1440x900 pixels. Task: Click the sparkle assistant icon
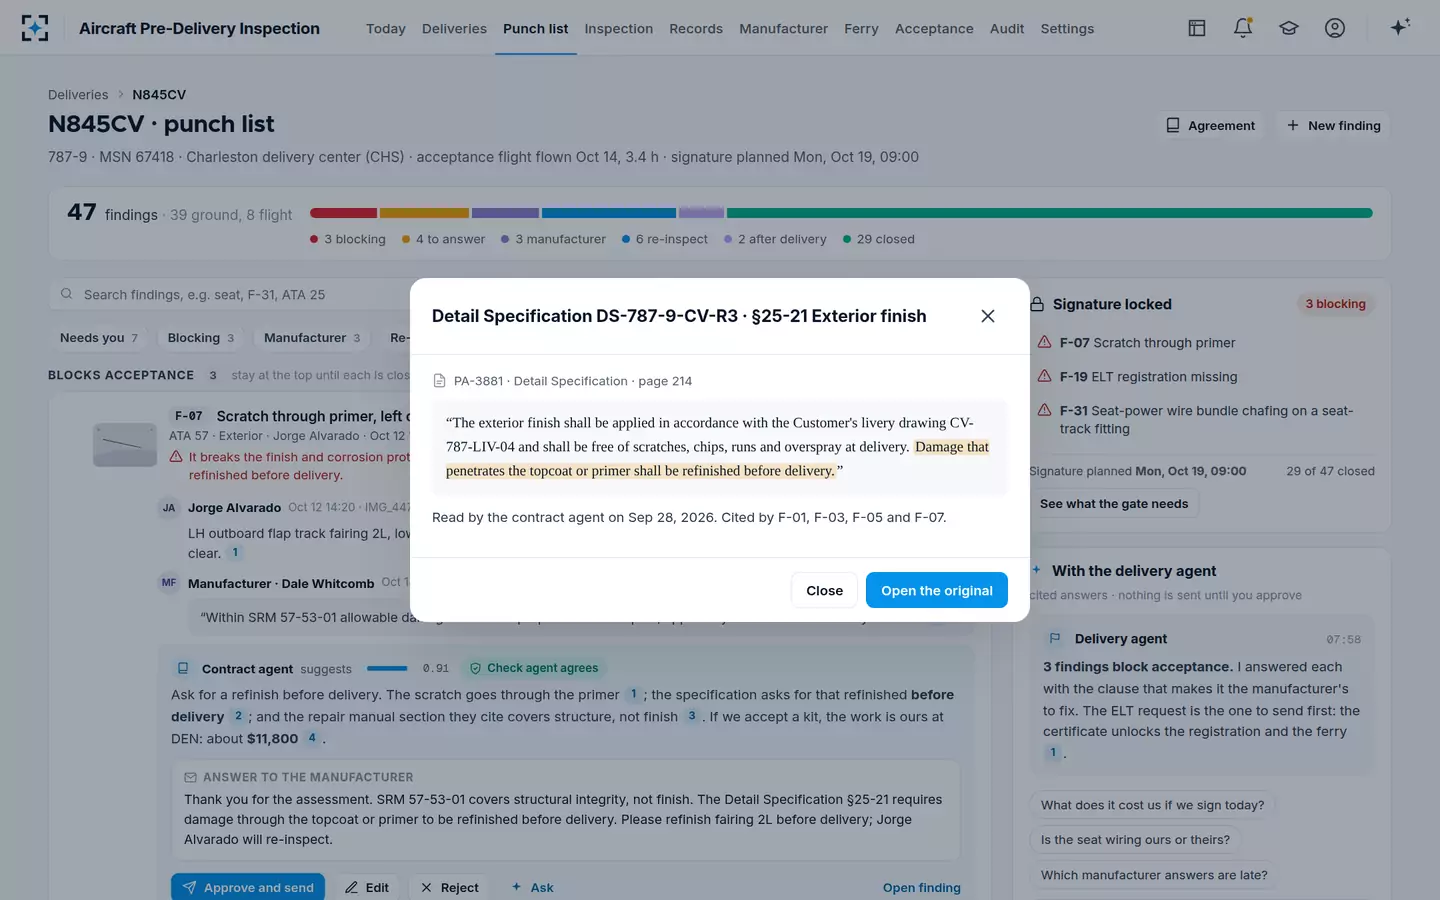(x=1400, y=27)
